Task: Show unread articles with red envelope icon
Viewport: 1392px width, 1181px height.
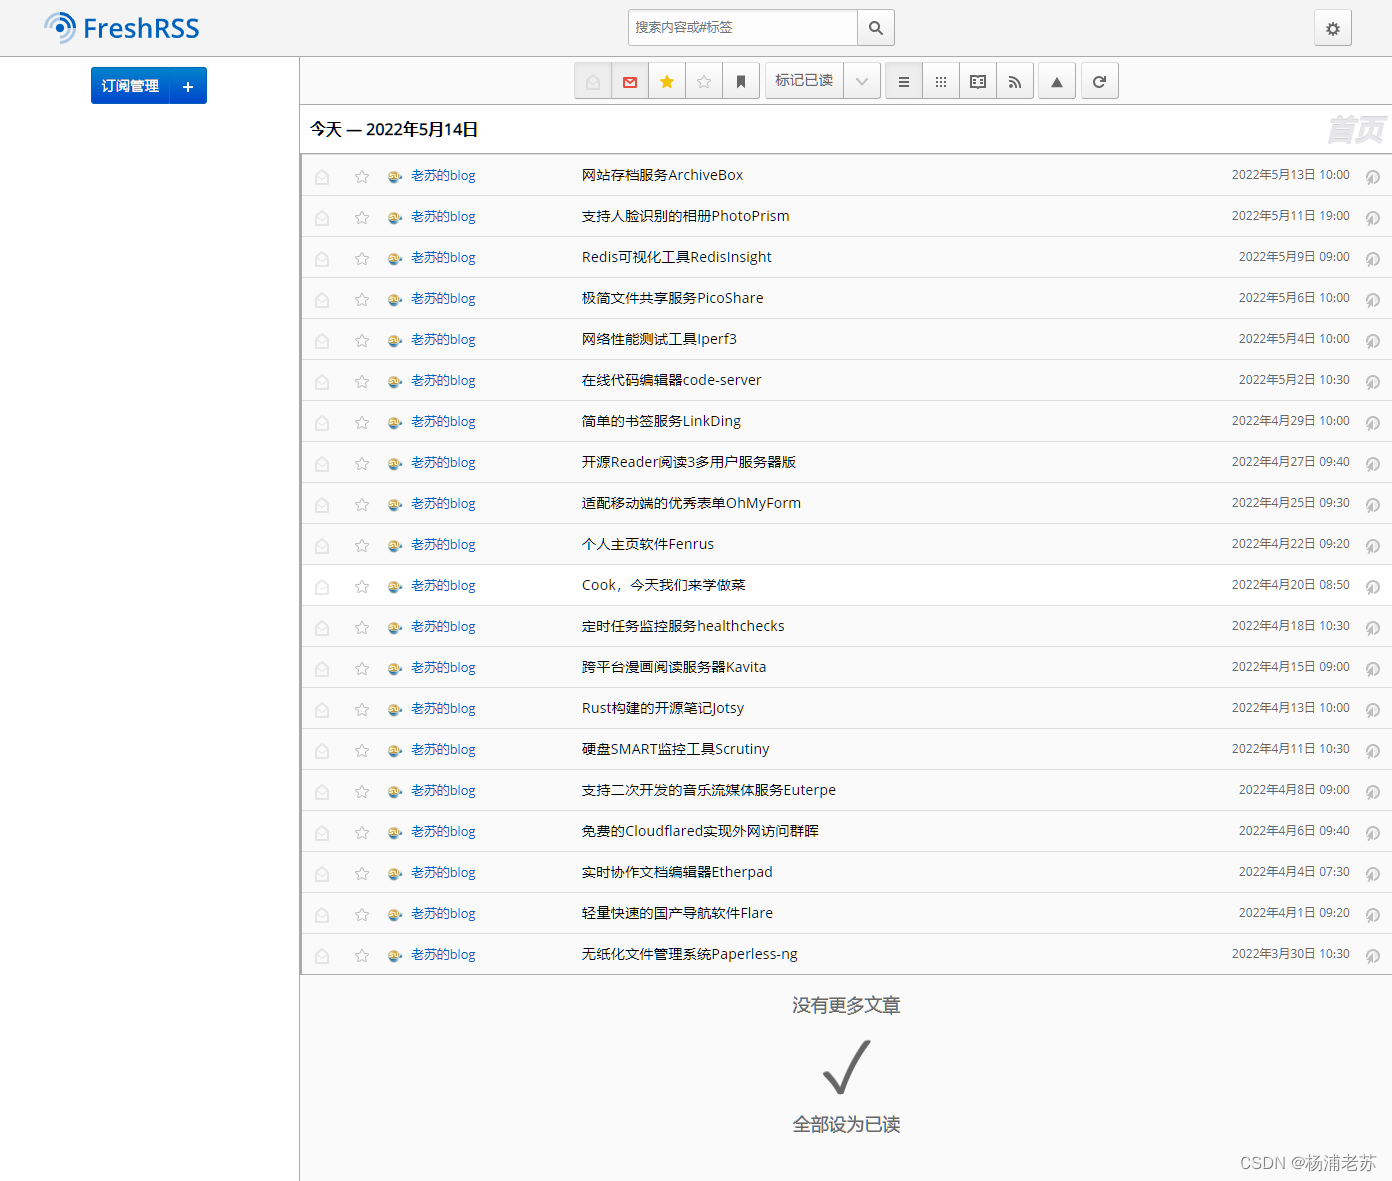Action: pyautogui.click(x=630, y=82)
